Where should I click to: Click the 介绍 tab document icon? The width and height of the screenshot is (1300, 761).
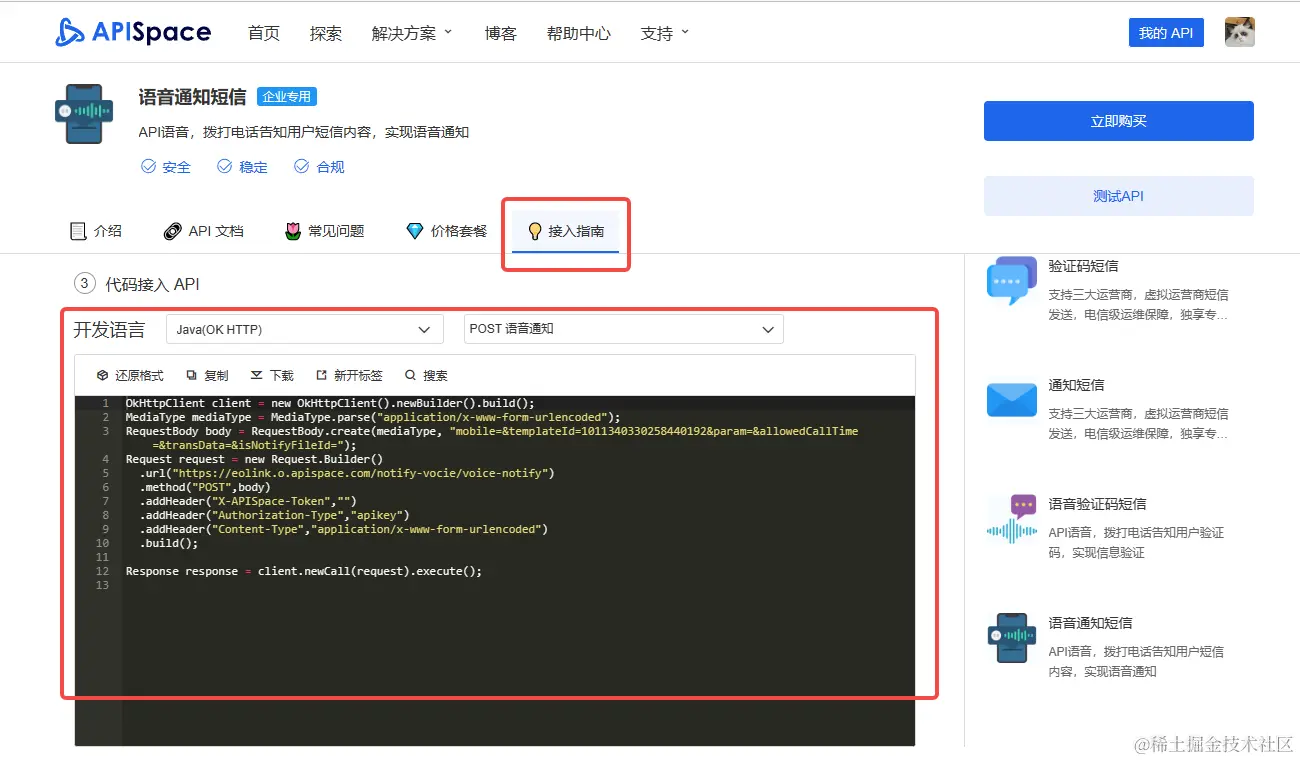tap(78, 231)
